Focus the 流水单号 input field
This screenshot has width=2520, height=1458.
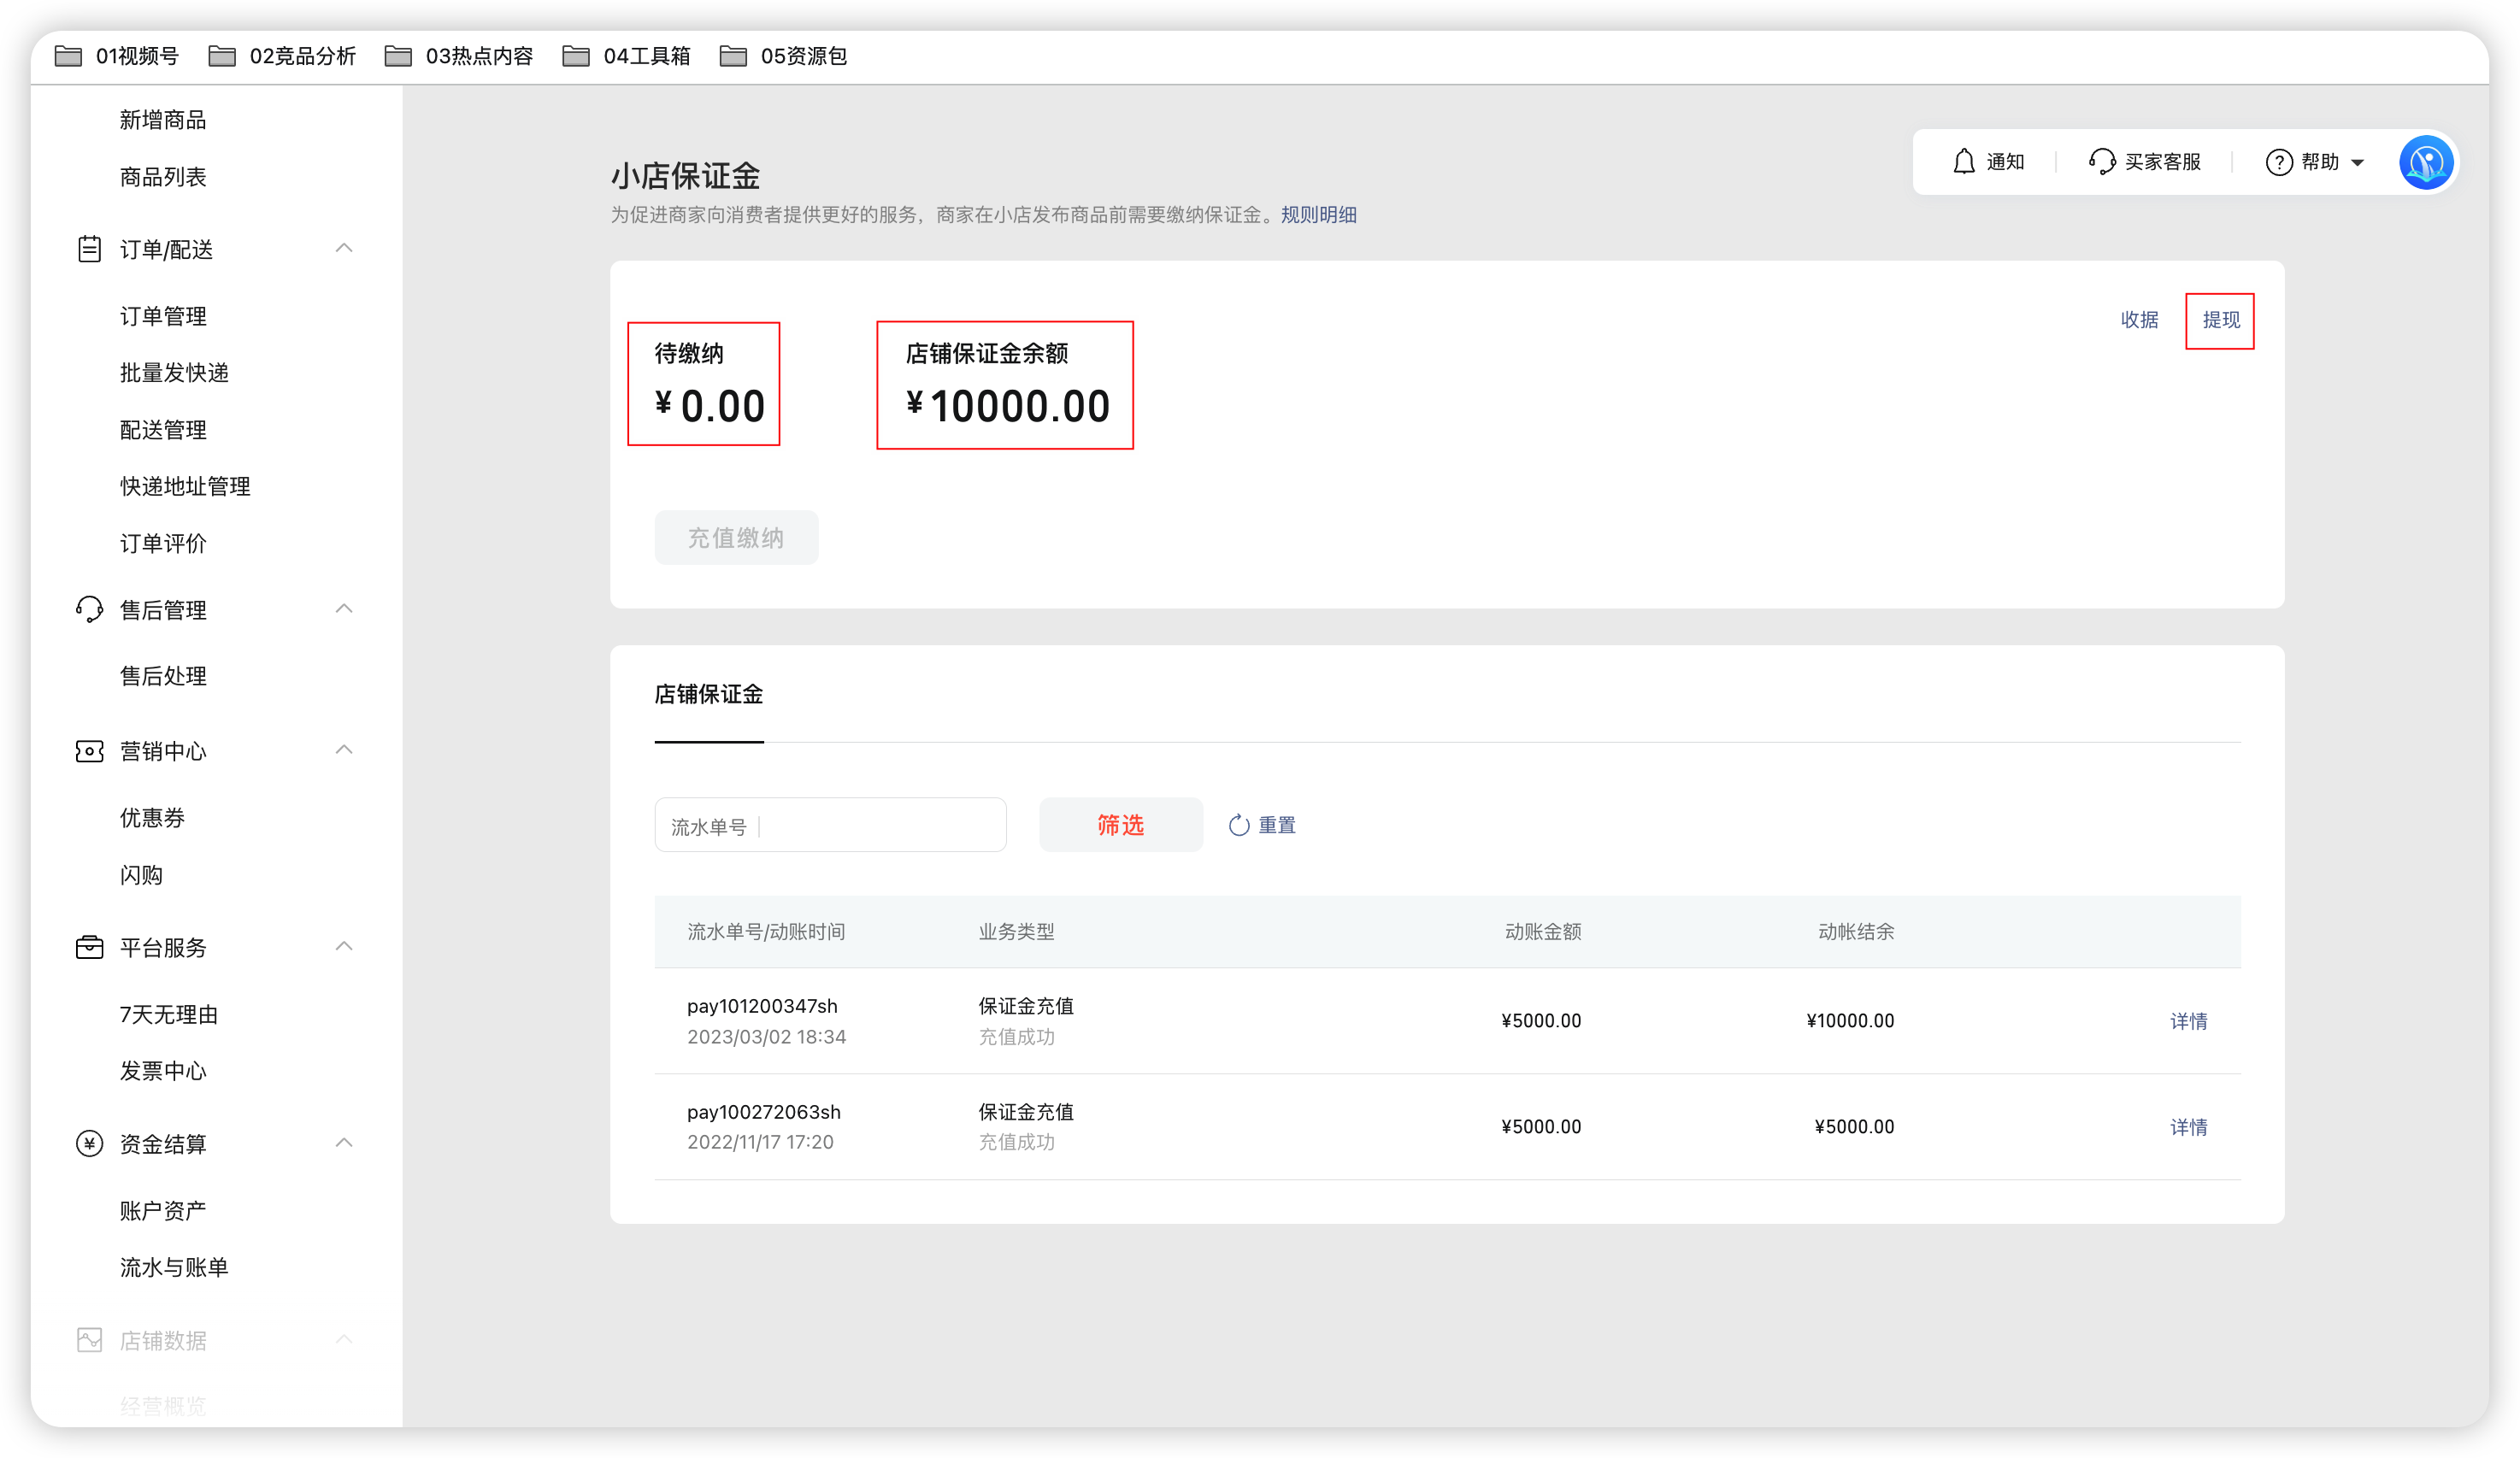pyautogui.click(x=830, y=825)
